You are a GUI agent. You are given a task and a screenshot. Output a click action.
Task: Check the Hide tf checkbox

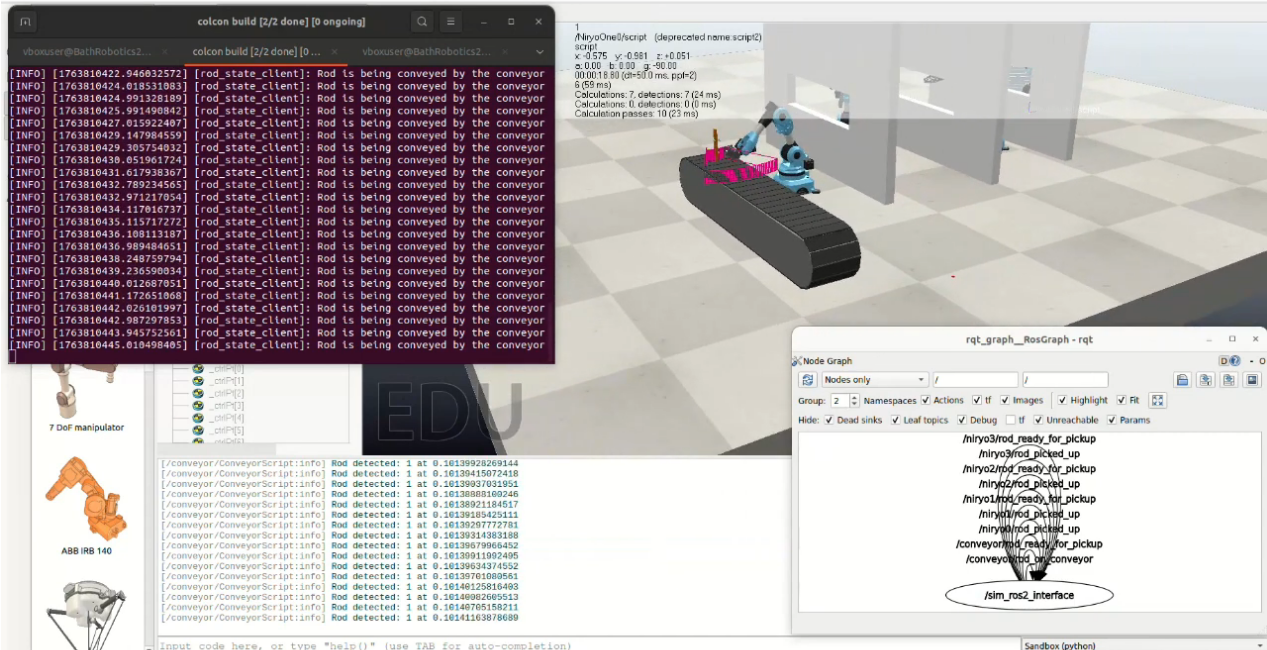[1010, 420]
